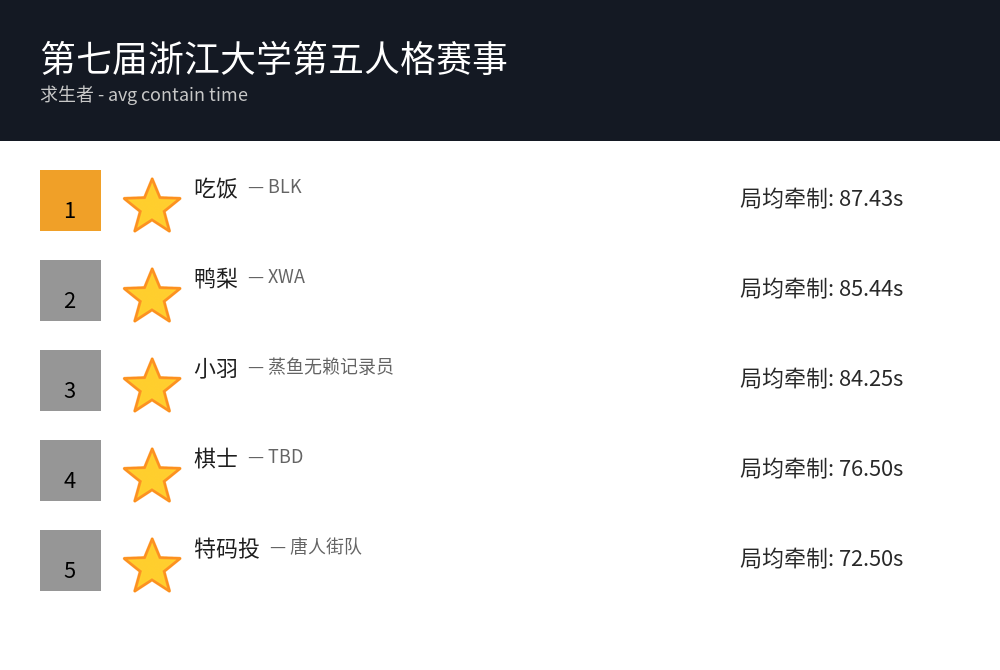
Task: Open player name 鸭梨
Action: [x=216, y=278]
